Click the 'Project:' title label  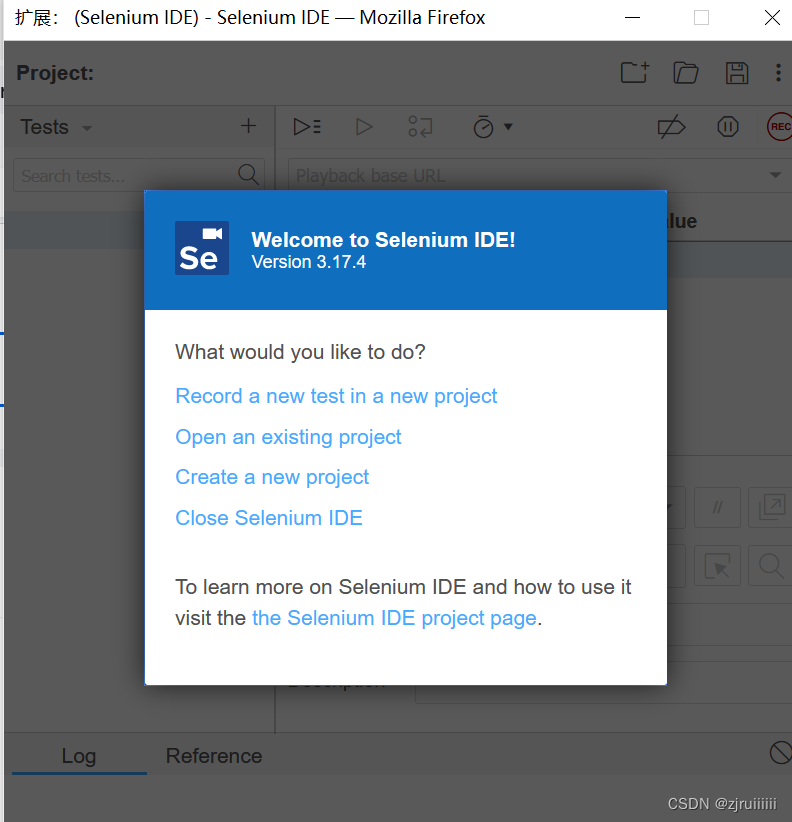pyautogui.click(x=55, y=73)
